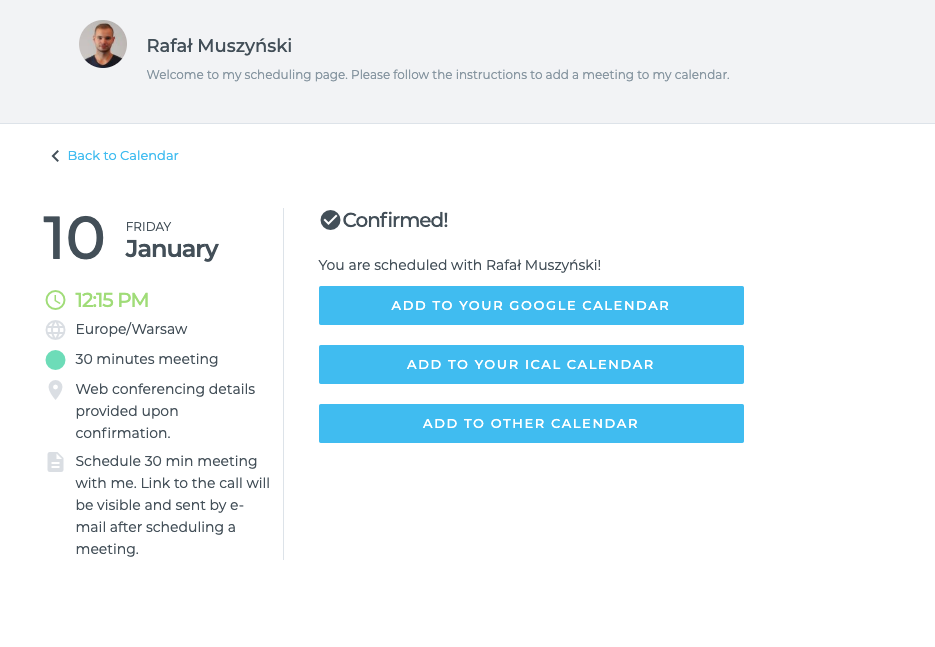The width and height of the screenshot is (935, 647).
Task: Click the large date number 10
Action: (74, 238)
